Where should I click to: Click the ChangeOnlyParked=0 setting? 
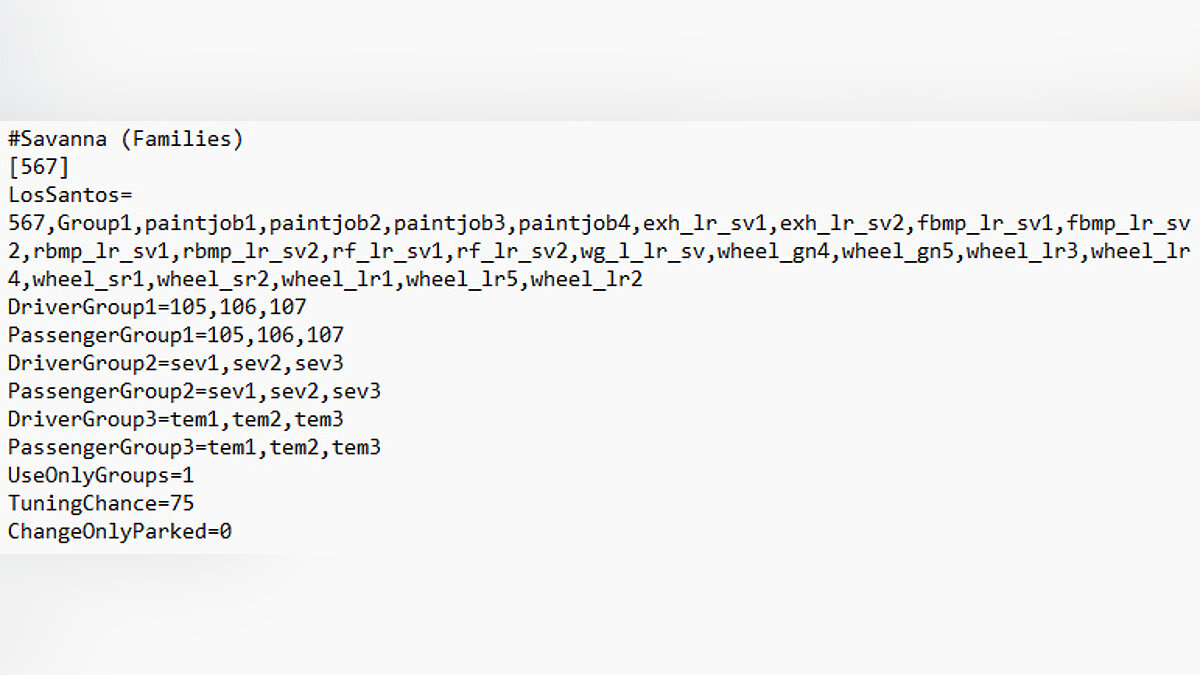120,531
